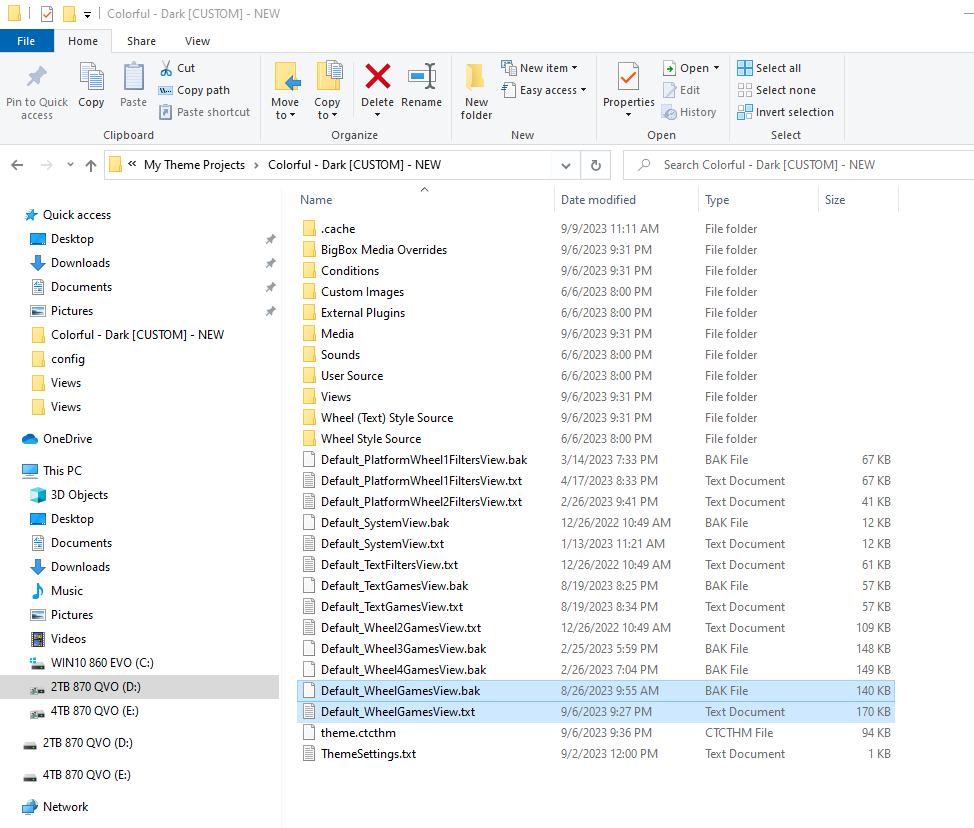Select the Custom Images folder
The image size is (974, 828).
pos(362,292)
